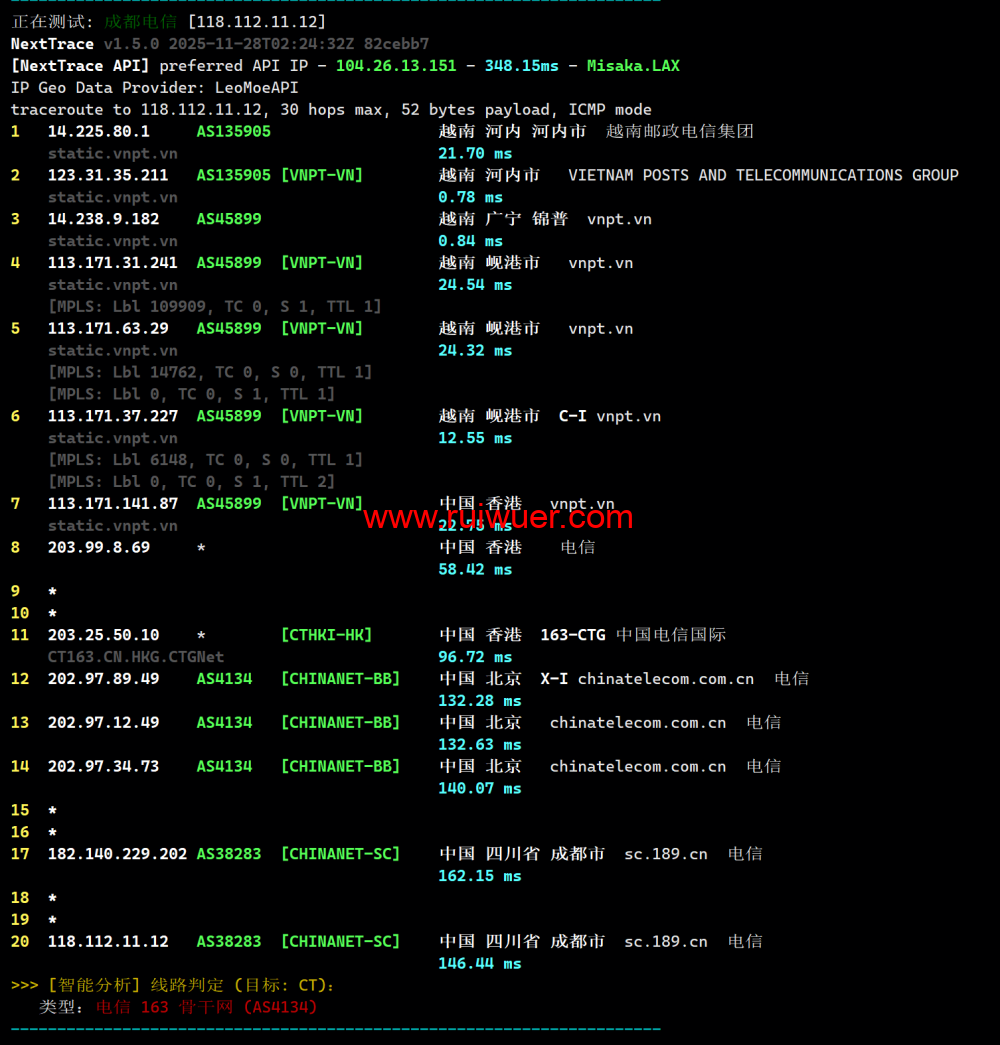Click the 12.55 ms latency on hop 6
Viewport: 1000px width, 1045px height.
pyautogui.click(x=475, y=438)
